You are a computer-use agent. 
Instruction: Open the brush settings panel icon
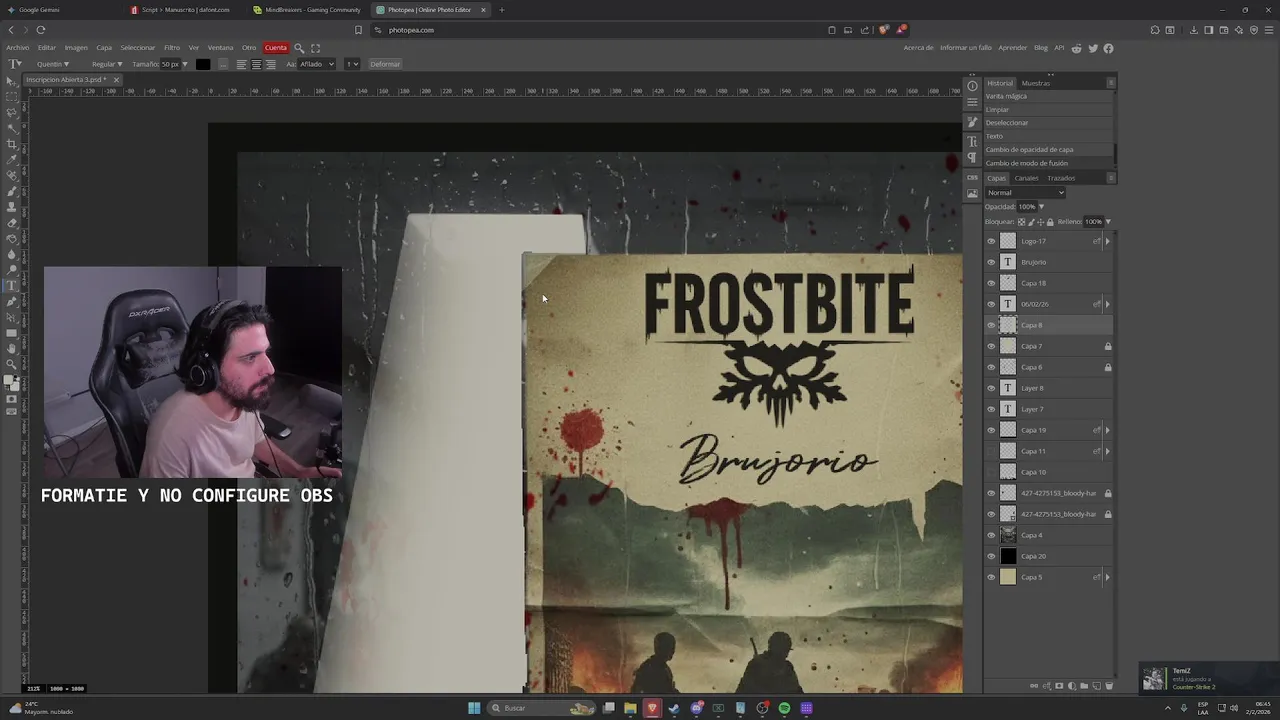click(x=972, y=122)
